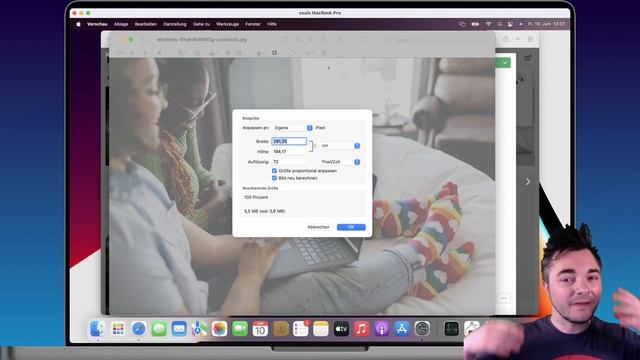This screenshot has height=360, width=640.
Task: Click the Breite input field
Action: click(289, 141)
